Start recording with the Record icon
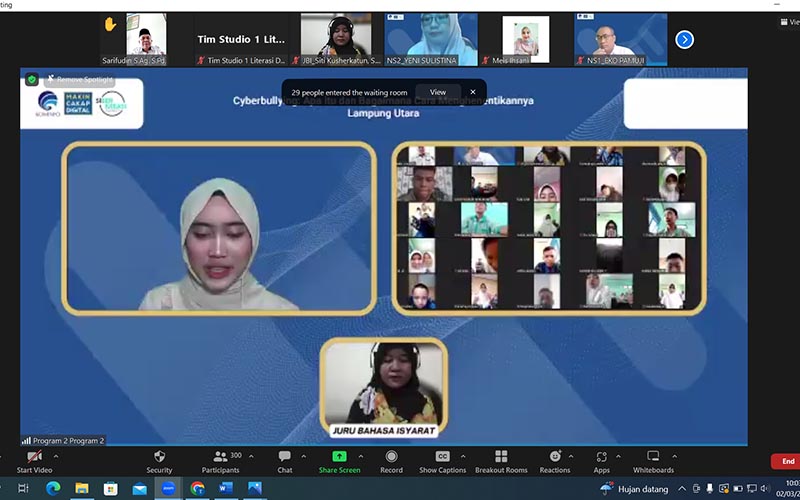 tap(391, 456)
